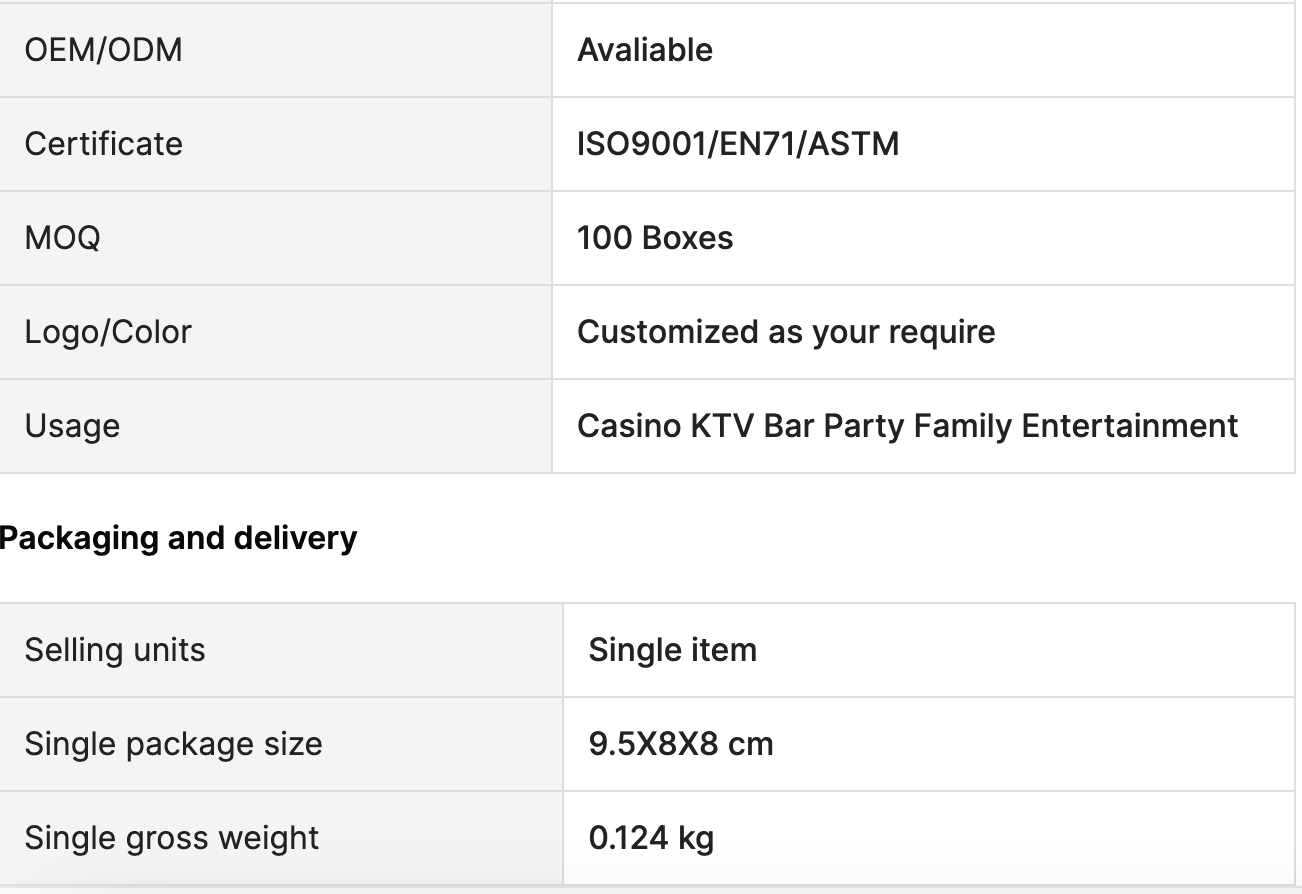
Task: Click the OEM/ODM label cell
Action: coord(104,50)
